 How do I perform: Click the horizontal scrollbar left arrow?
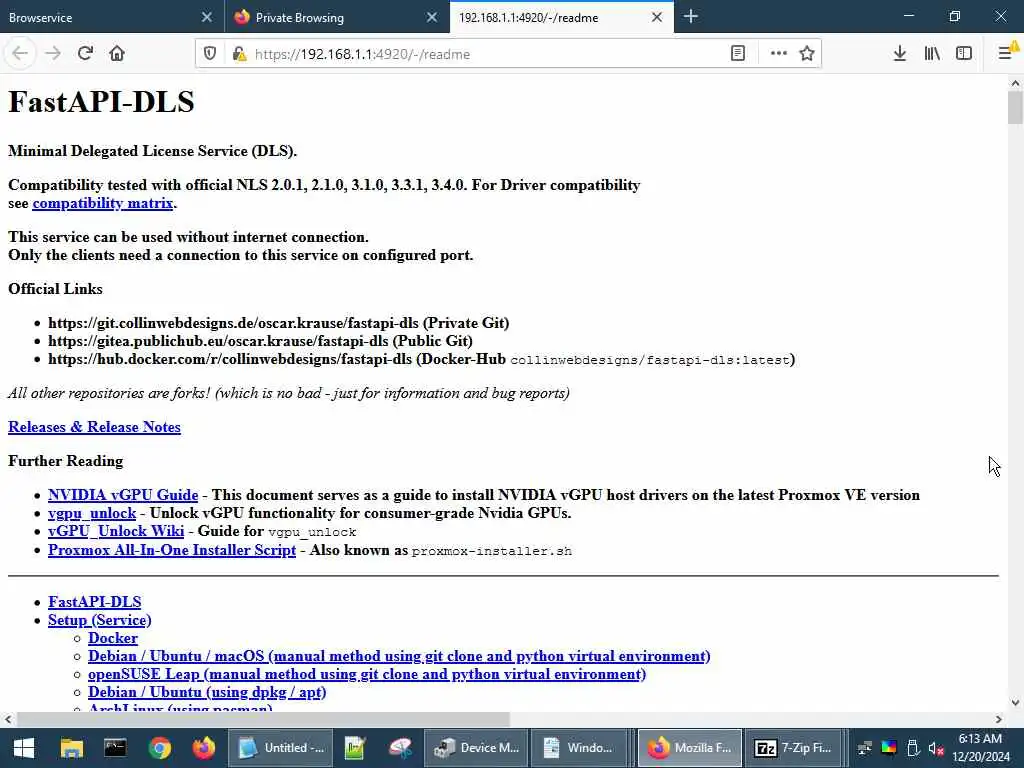8,720
